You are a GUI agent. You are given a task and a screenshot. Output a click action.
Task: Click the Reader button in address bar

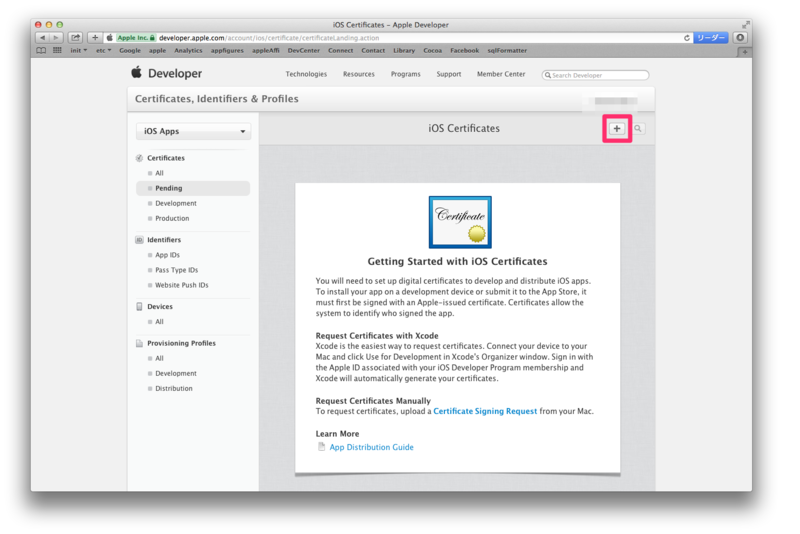pyautogui.click(x=710, y=38)
